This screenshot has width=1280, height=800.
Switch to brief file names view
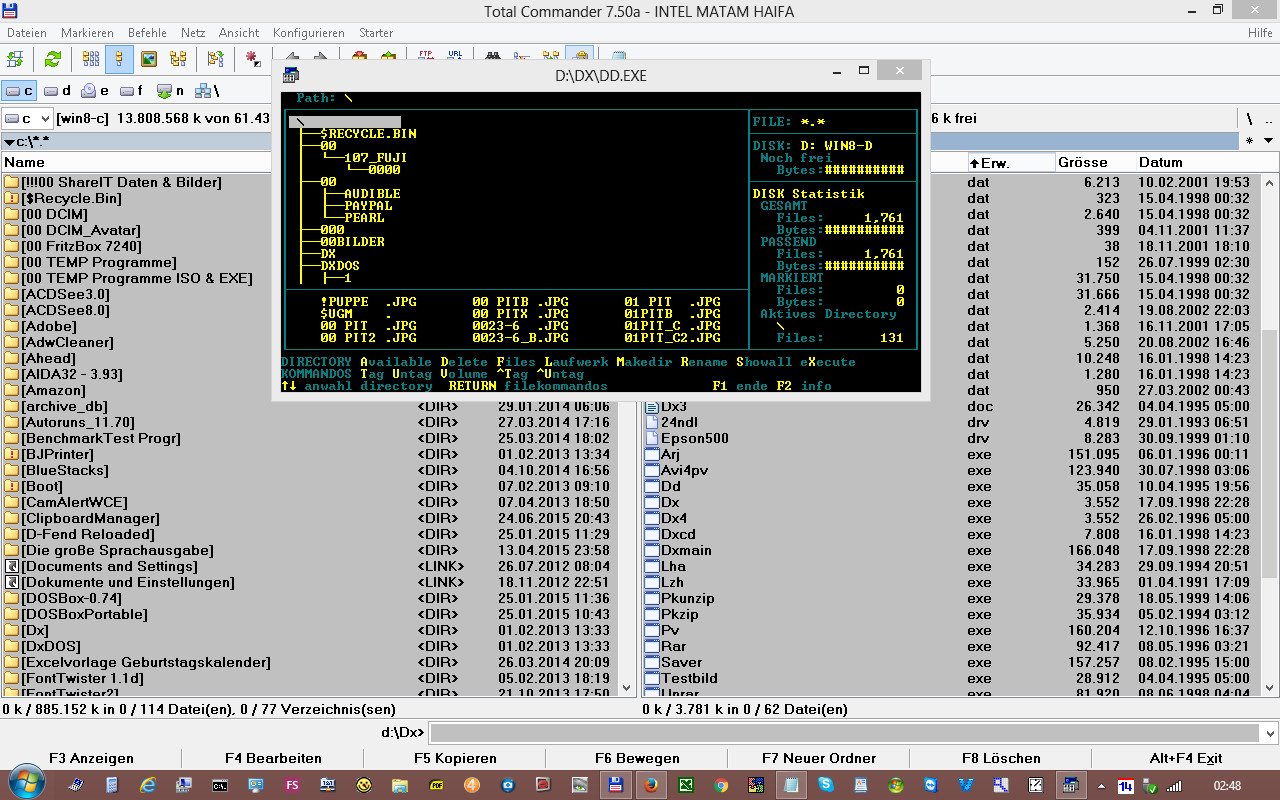(91, 59)
